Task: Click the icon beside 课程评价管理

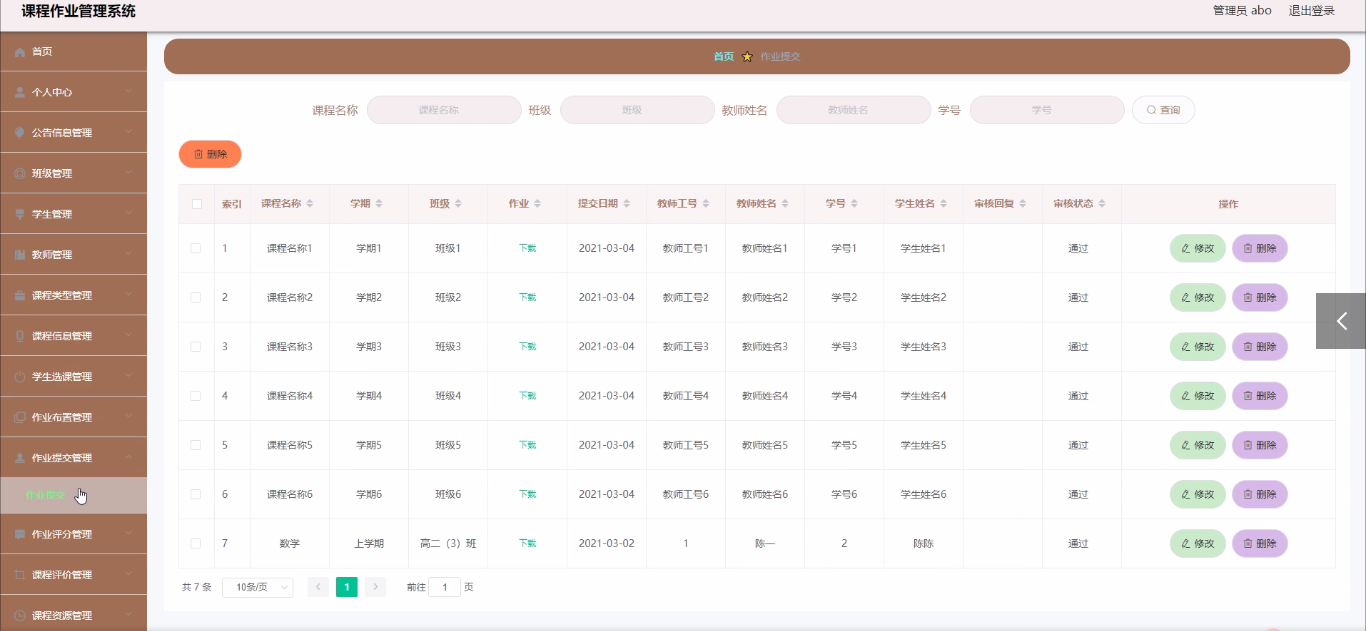Action: pyautogui.click(x=20, y=575)
